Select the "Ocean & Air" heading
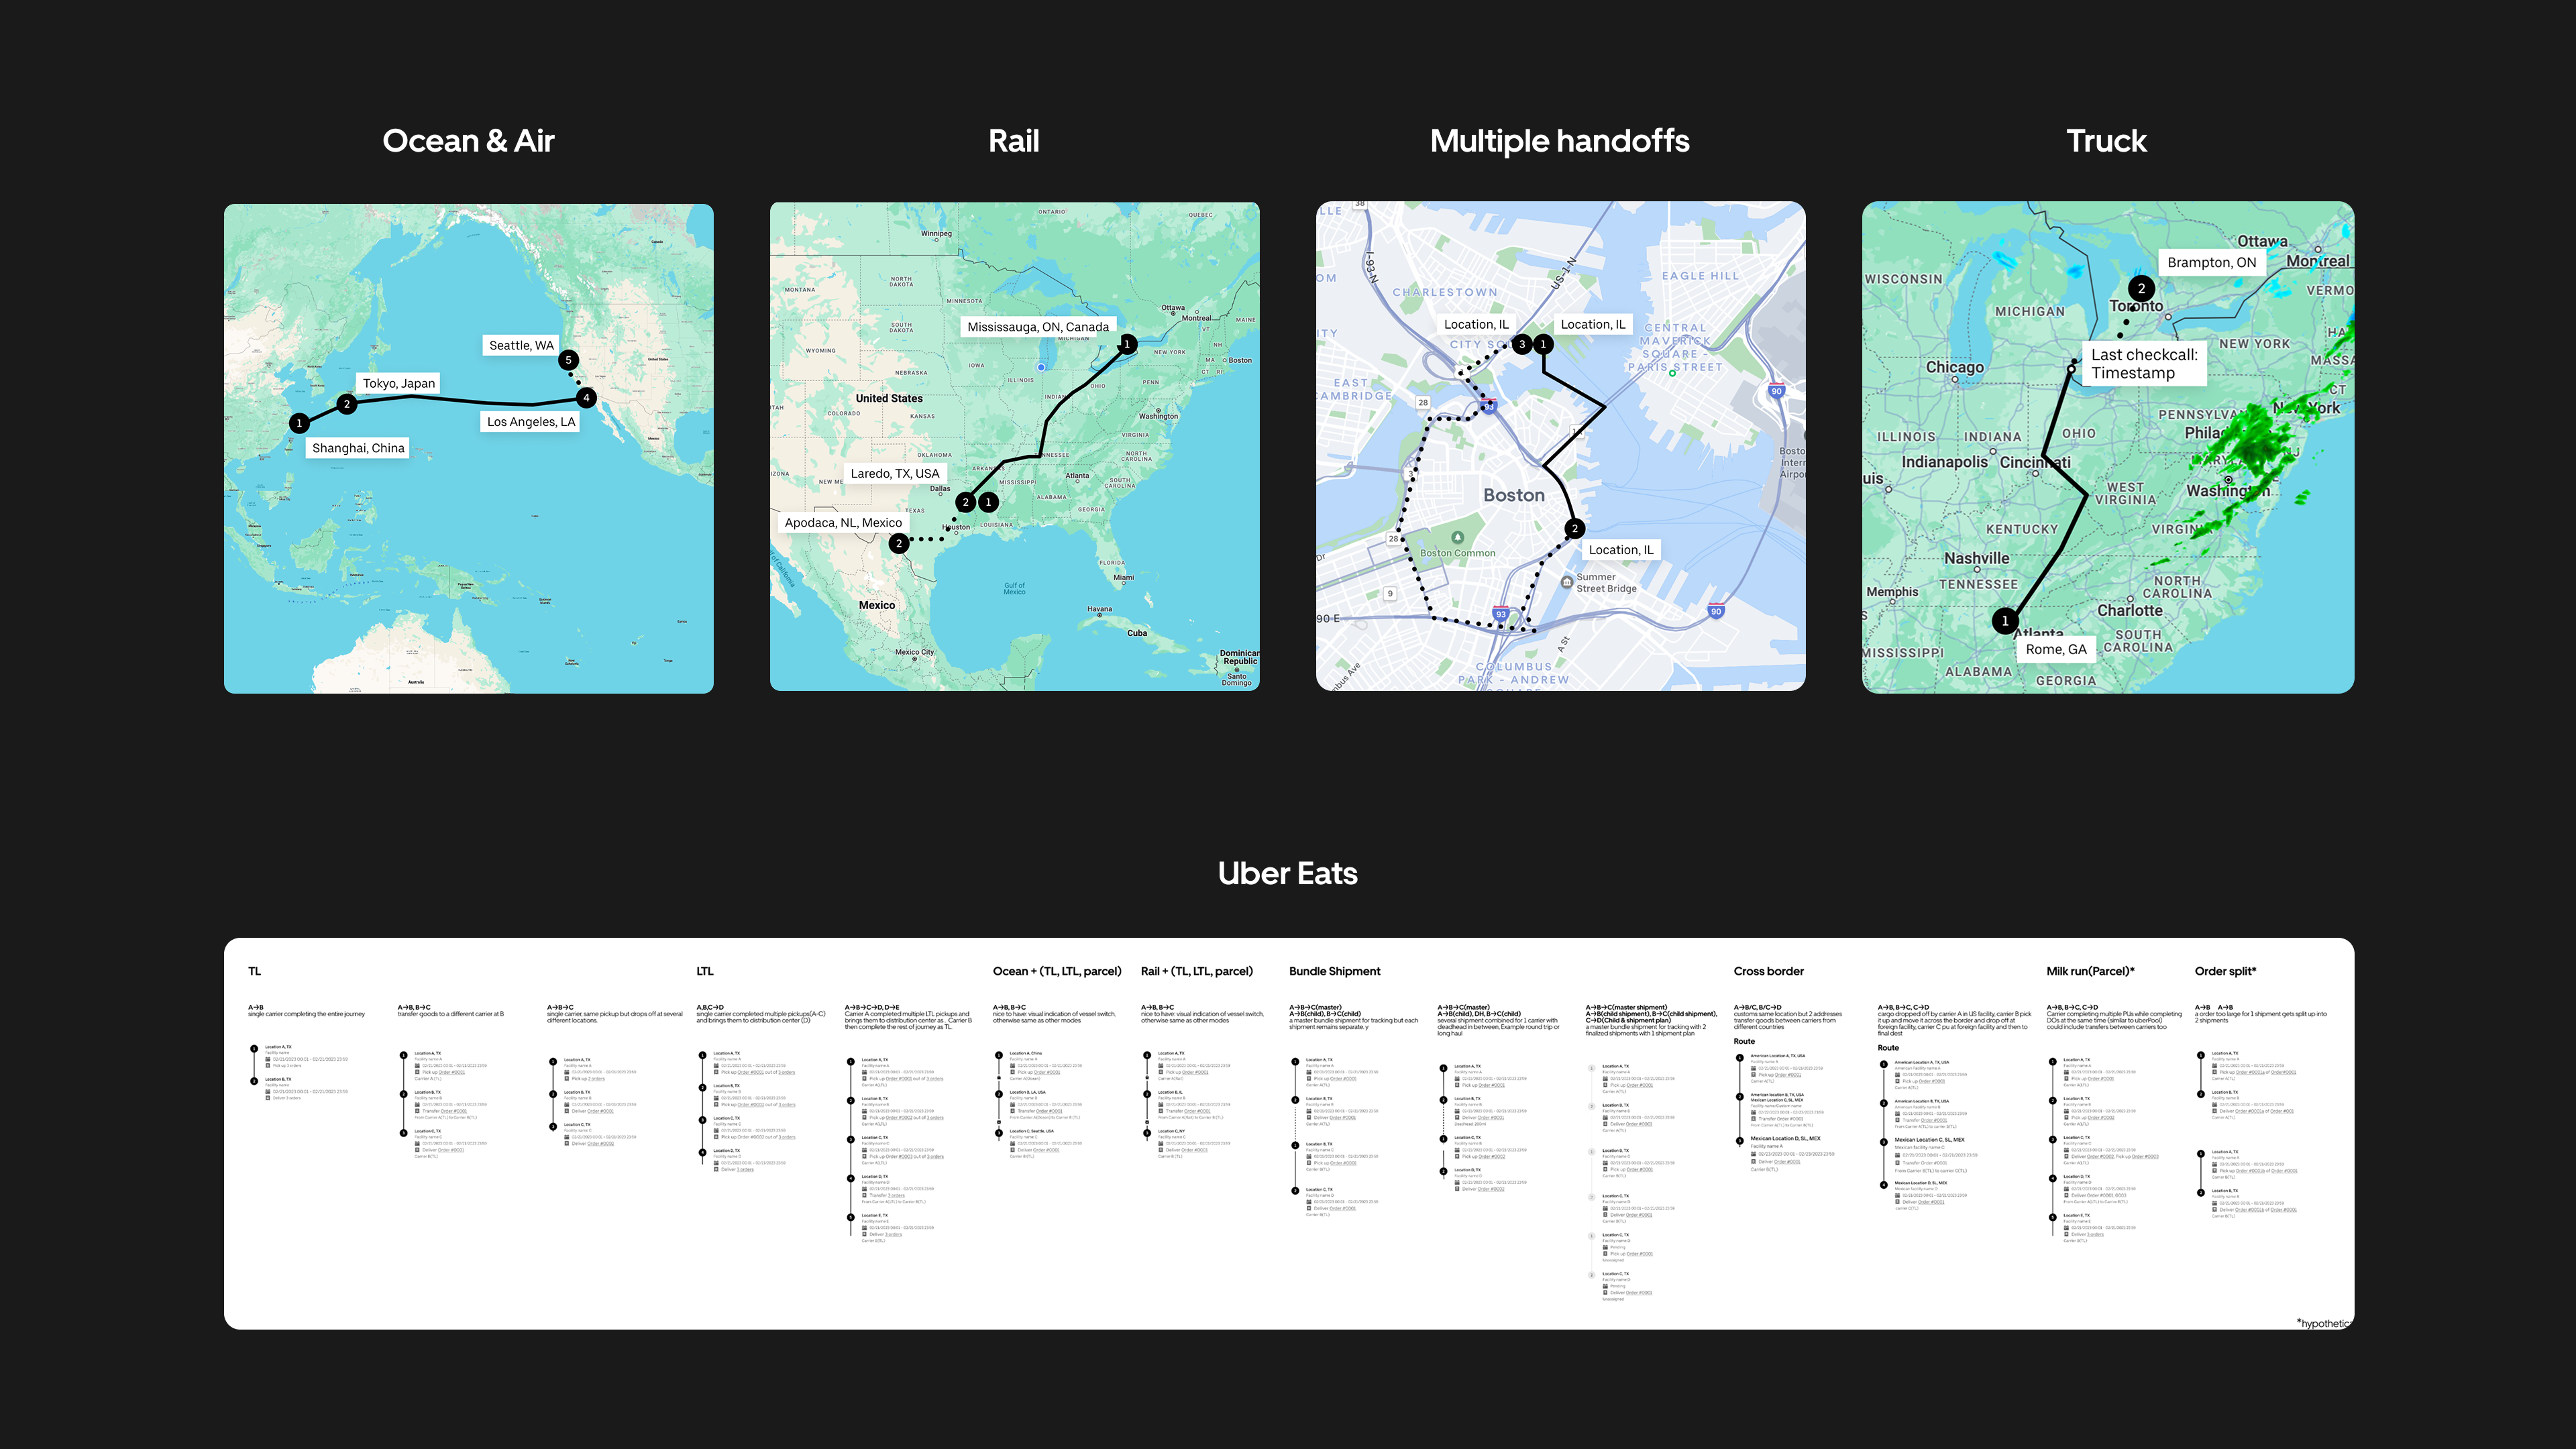The width and height of the screenshot is (2576, 1449). click(x=468, y=141)
